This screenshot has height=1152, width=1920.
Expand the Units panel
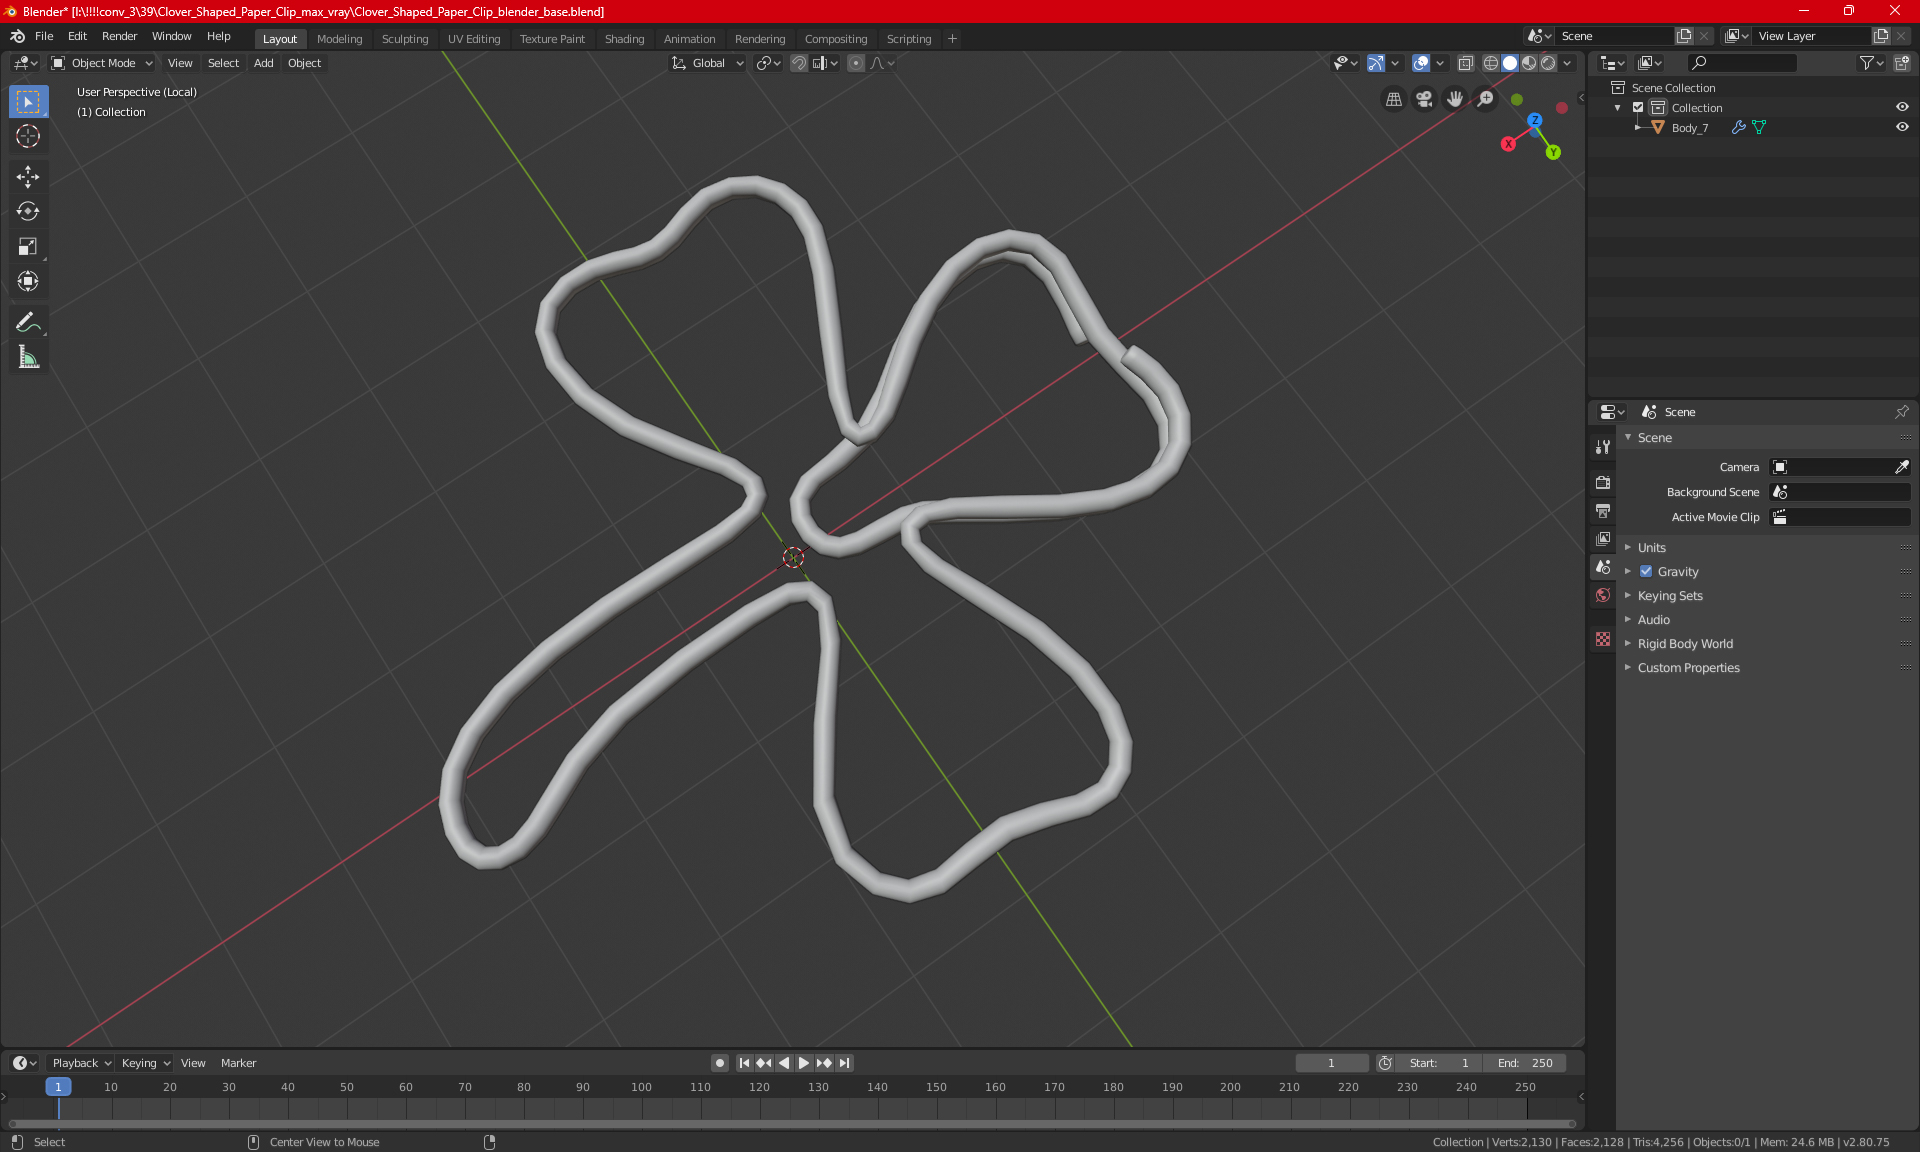1651,548
